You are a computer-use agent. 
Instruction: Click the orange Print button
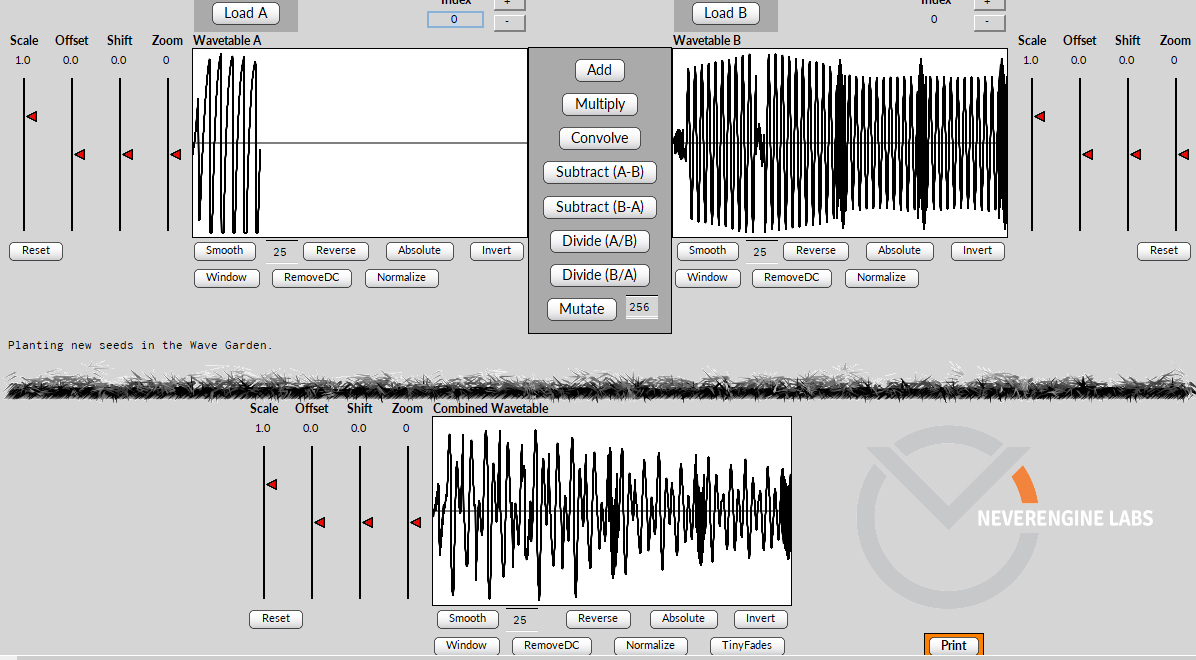tap(953, 646)
